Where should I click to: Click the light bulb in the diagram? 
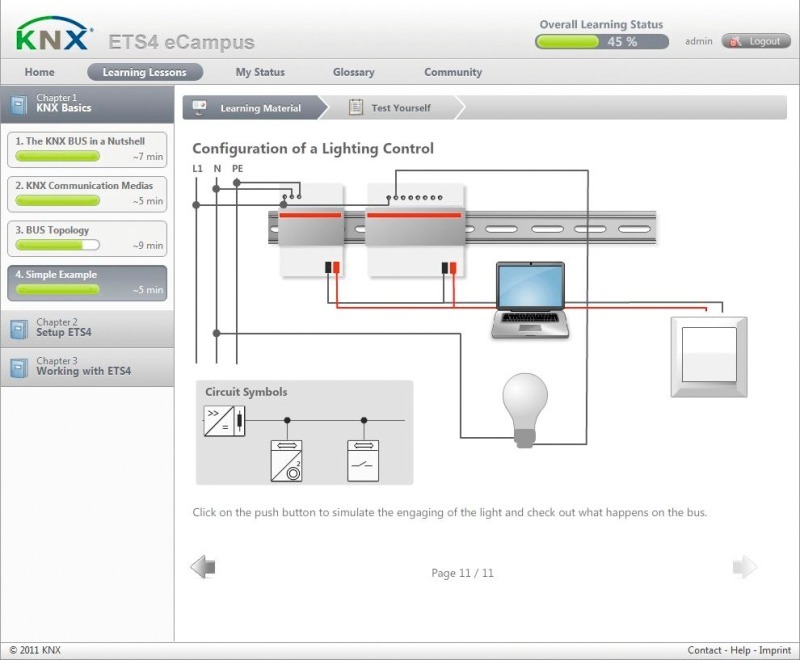[x=525, y=410]
